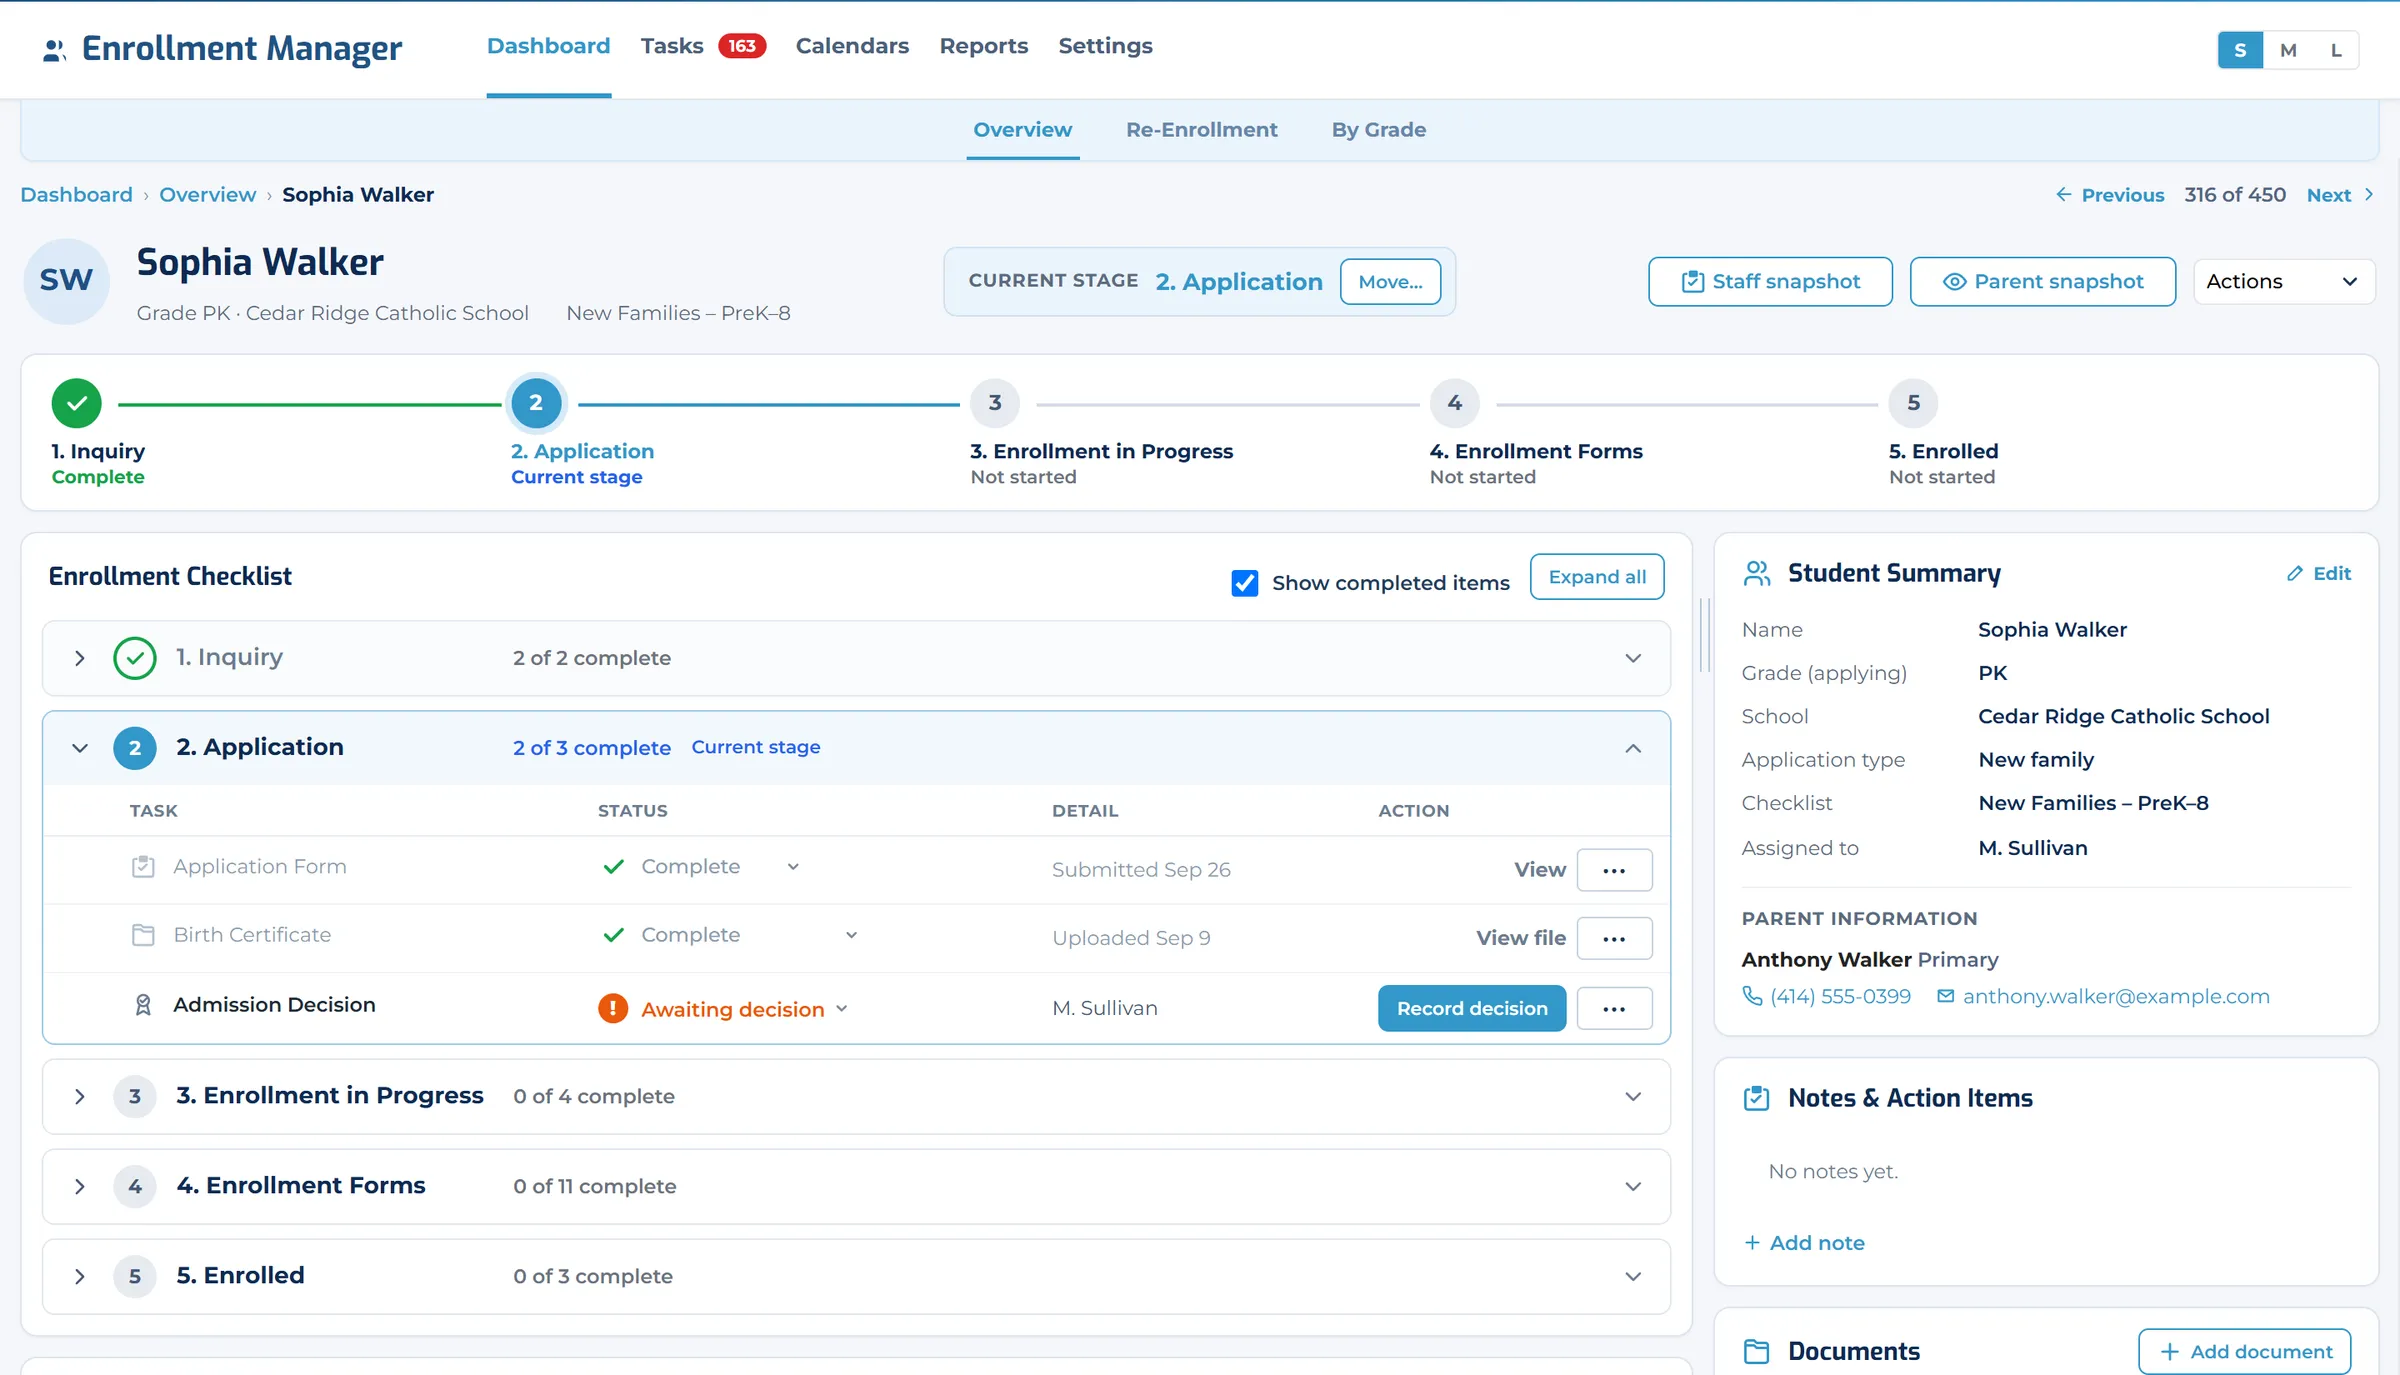
Task: Open more options for Admission Decision row
Action: pyautogui.click(x=1614, y=1008)
